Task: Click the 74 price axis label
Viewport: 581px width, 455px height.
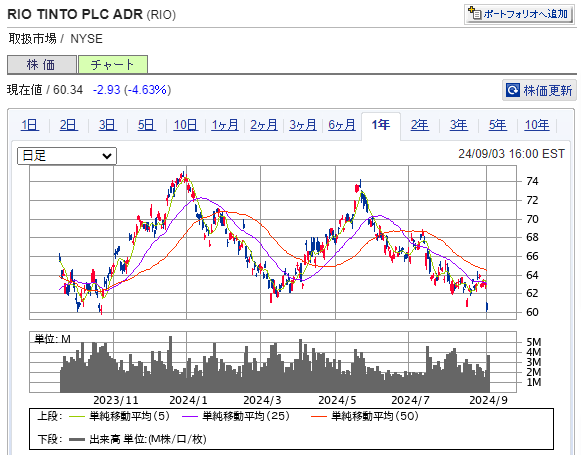Action: pyautogui.click(x=532, y=181)
